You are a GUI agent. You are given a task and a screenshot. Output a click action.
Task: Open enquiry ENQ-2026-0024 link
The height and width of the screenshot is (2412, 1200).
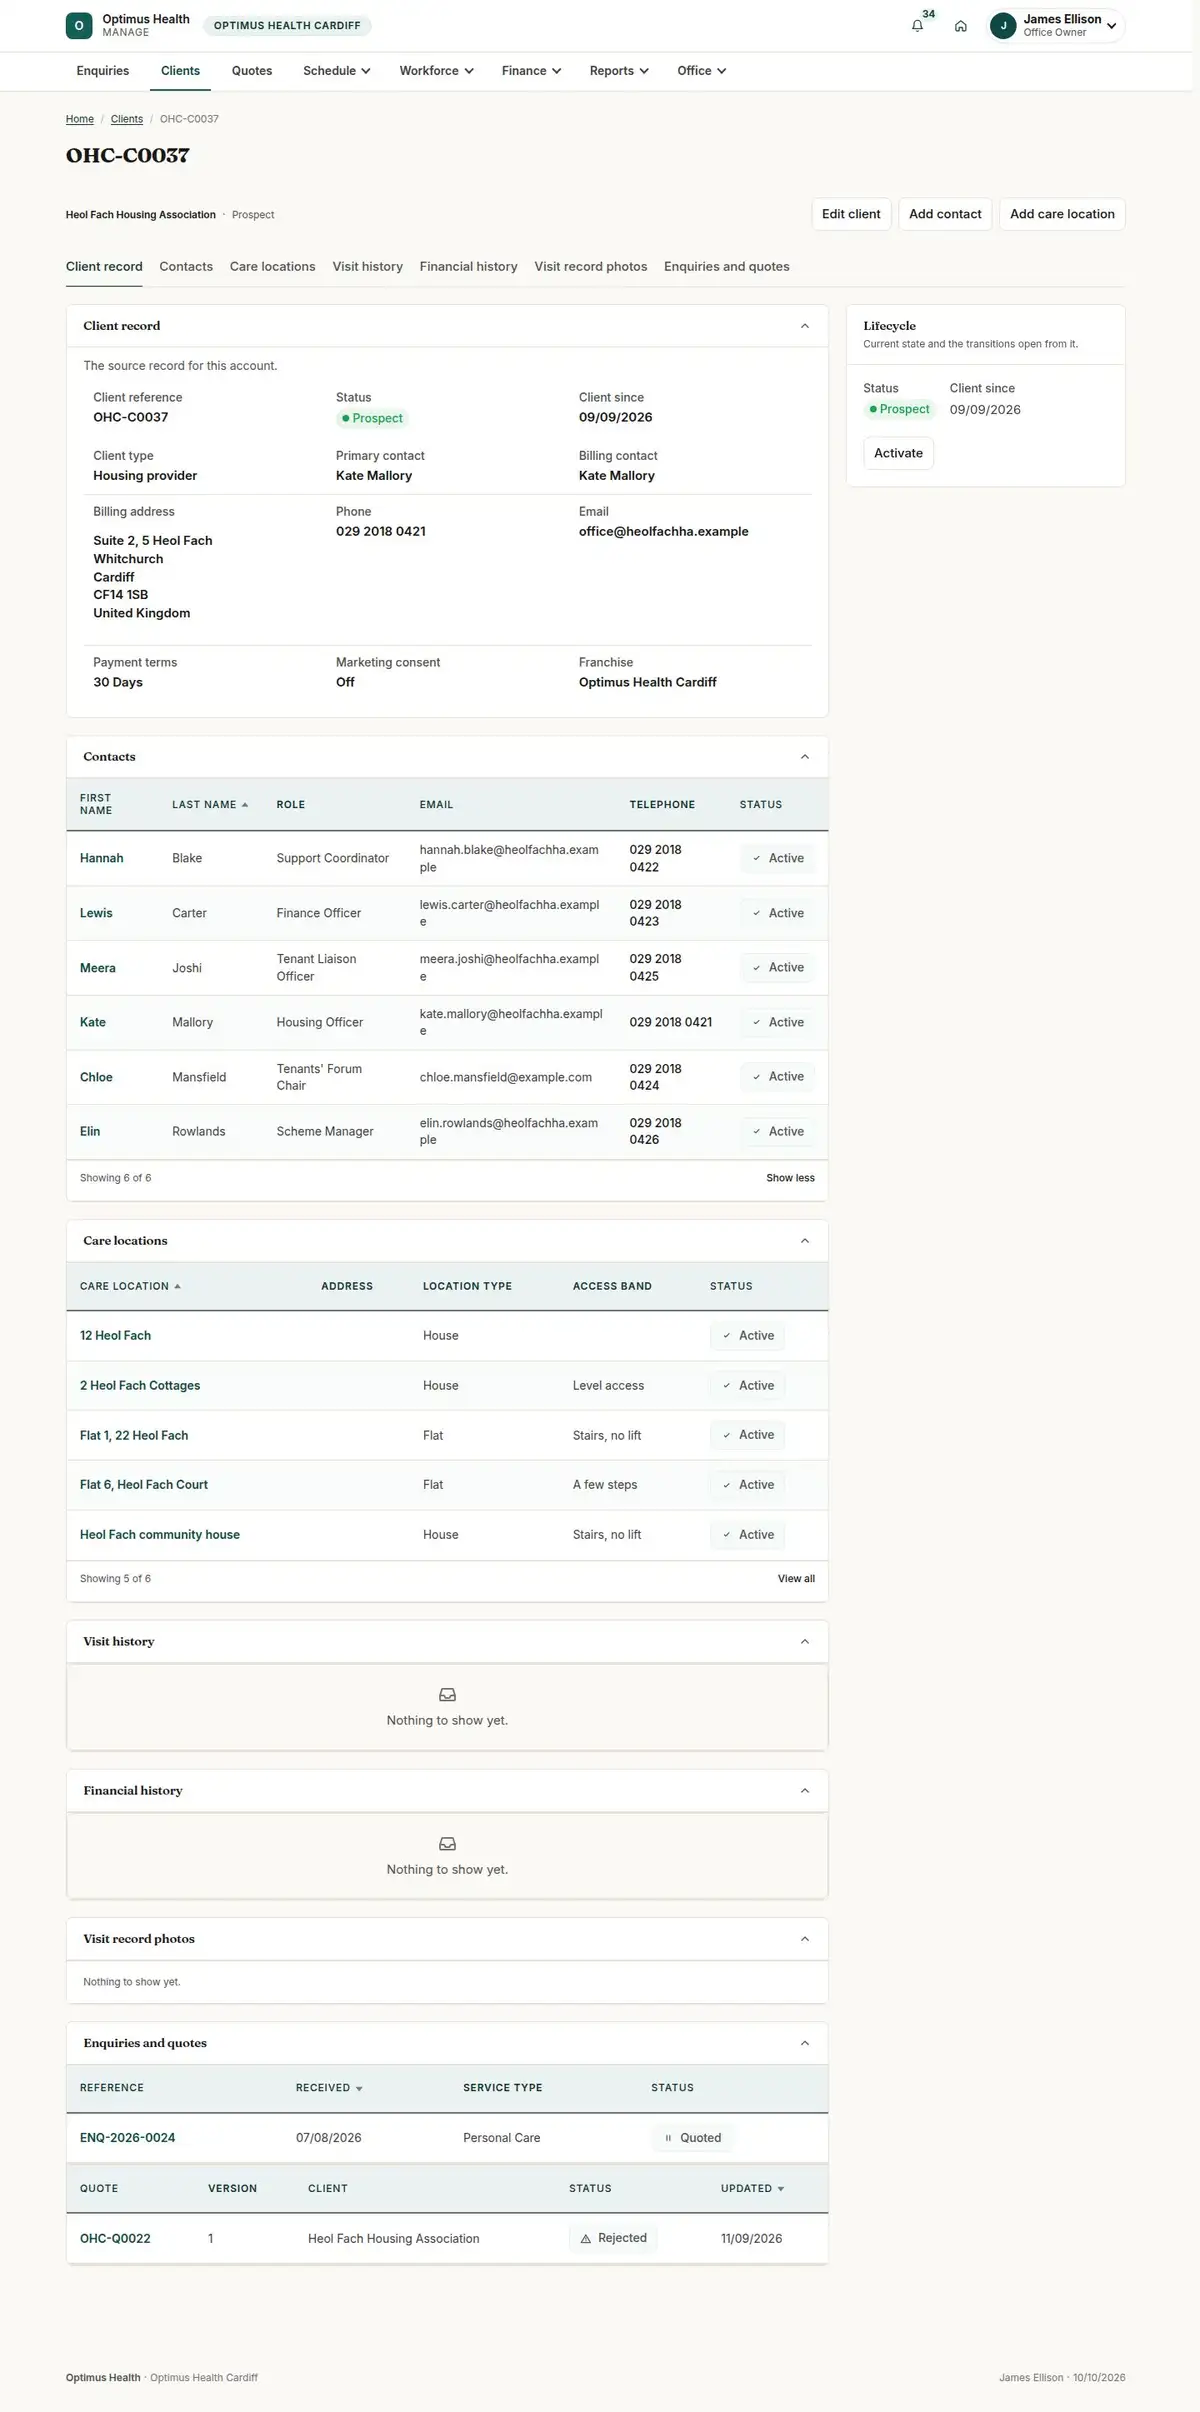[127, 2138]
